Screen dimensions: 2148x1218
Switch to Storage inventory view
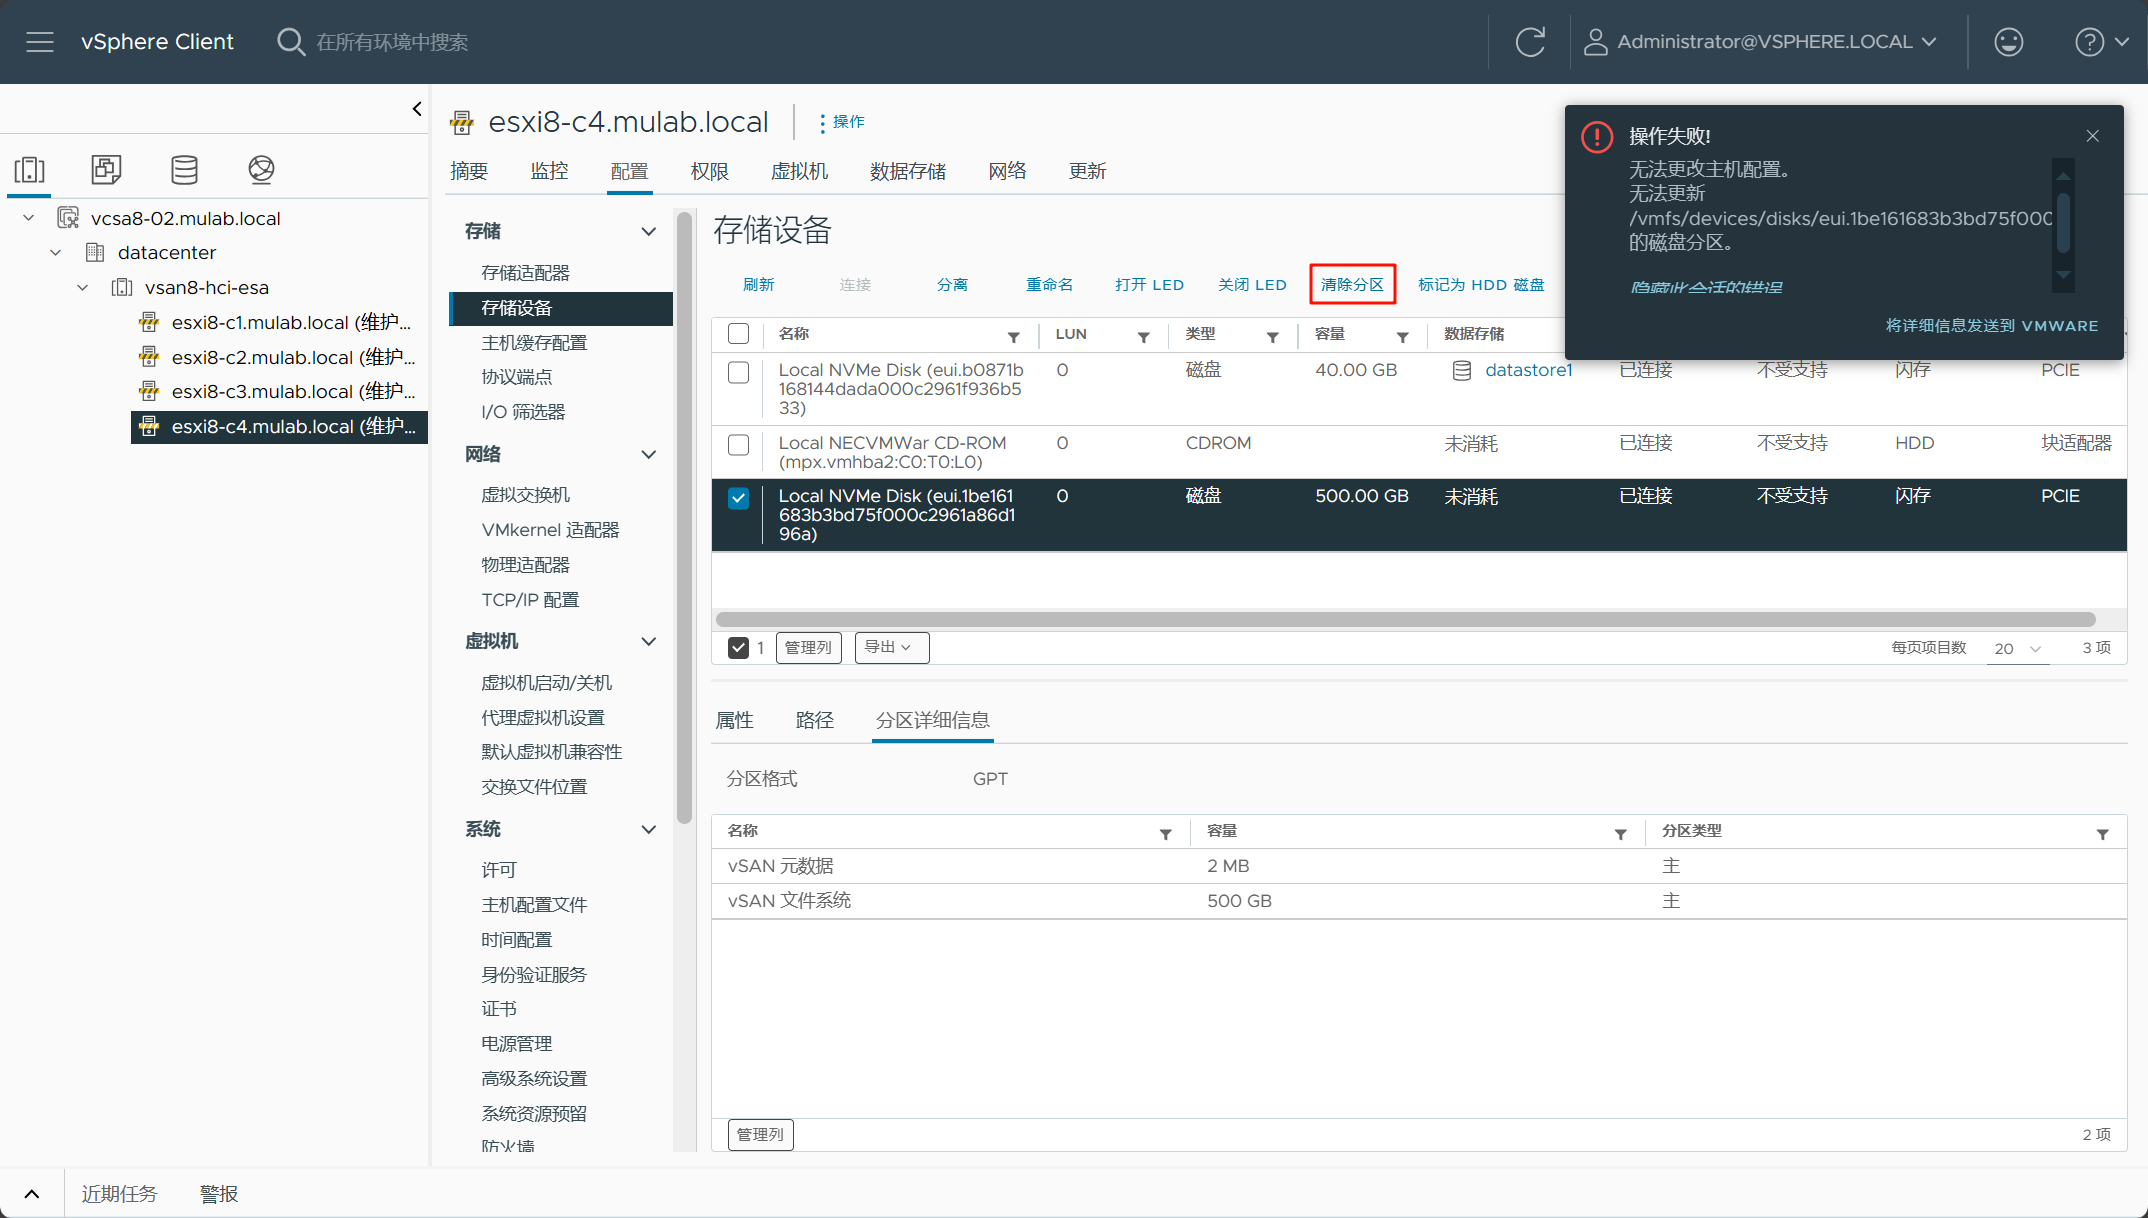click(184, 169)
